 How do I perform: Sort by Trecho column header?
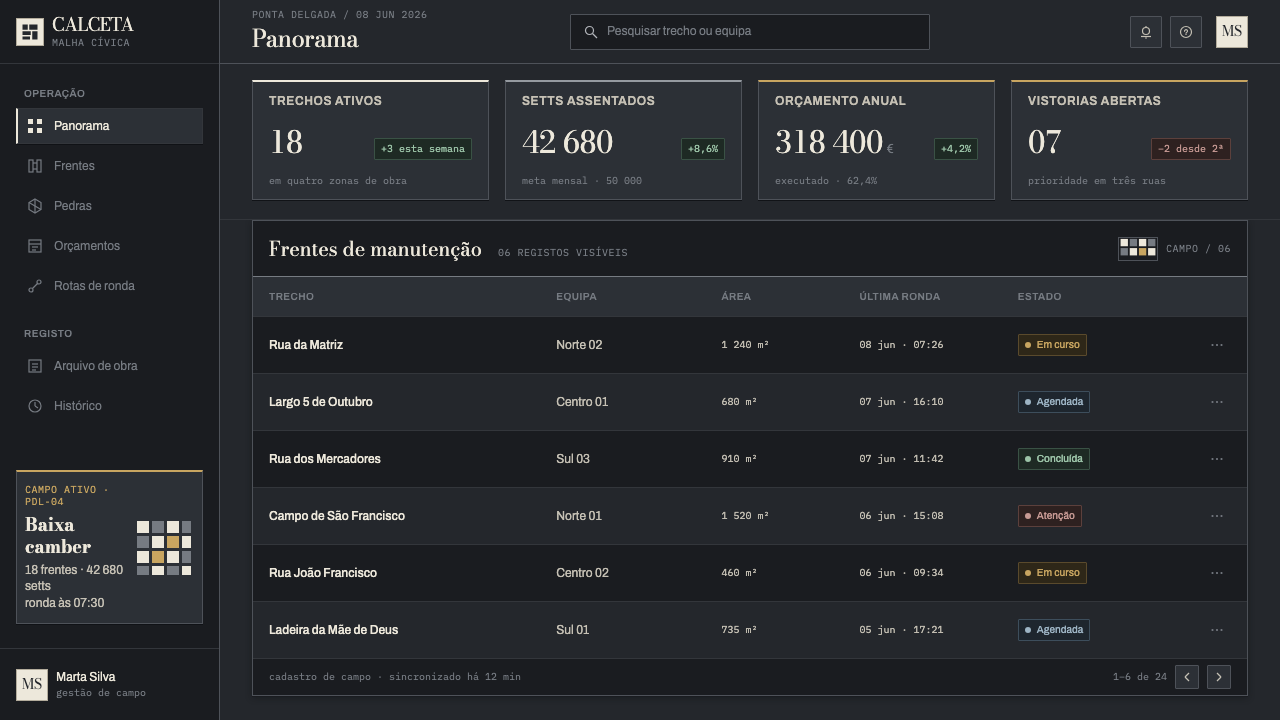(291, 297)
